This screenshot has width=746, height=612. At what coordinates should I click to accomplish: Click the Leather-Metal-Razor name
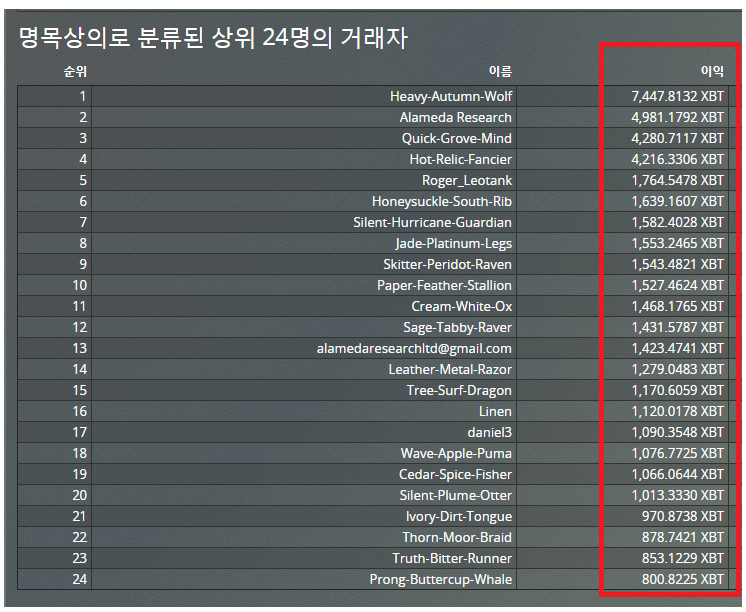pyautogui.click(x=450, y=369)
